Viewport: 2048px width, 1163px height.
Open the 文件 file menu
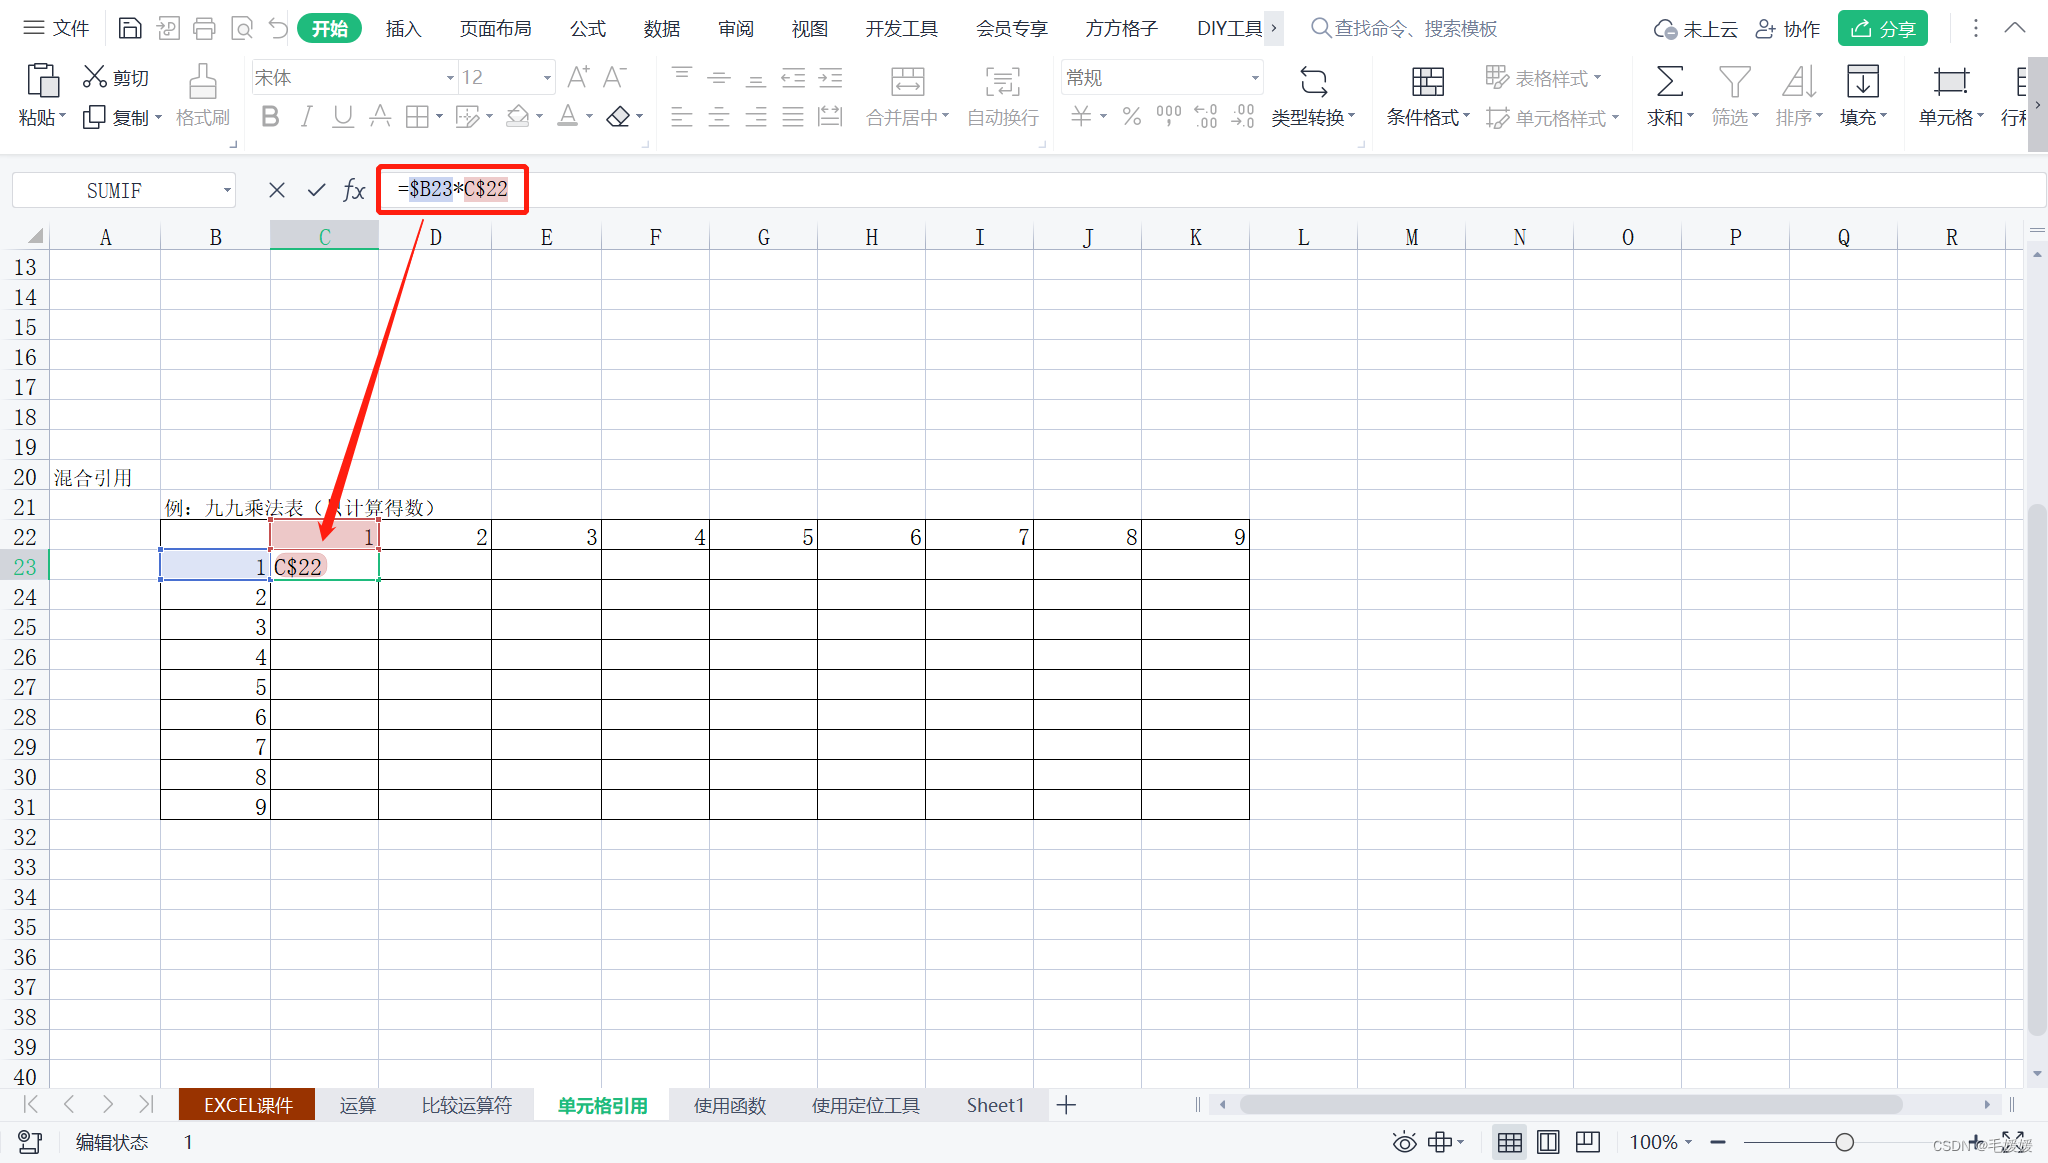pyautogui.click(x=57, y=28)
